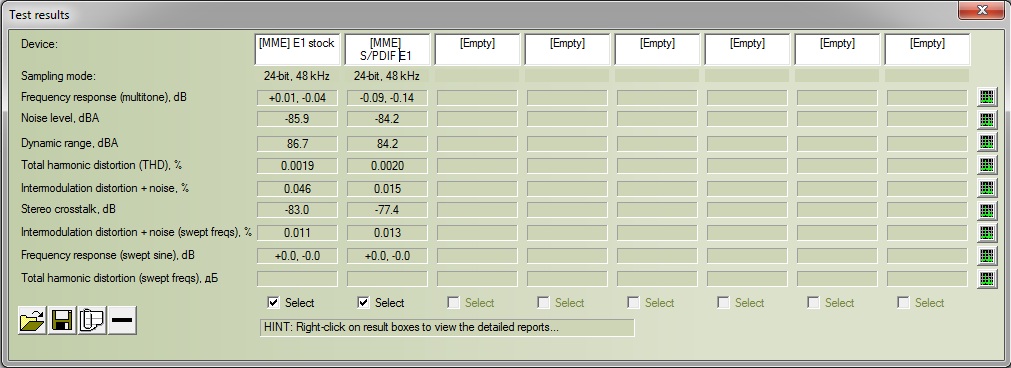
Task: Toggle Select checkbox under fourth device column
Action: click(544, 302)
